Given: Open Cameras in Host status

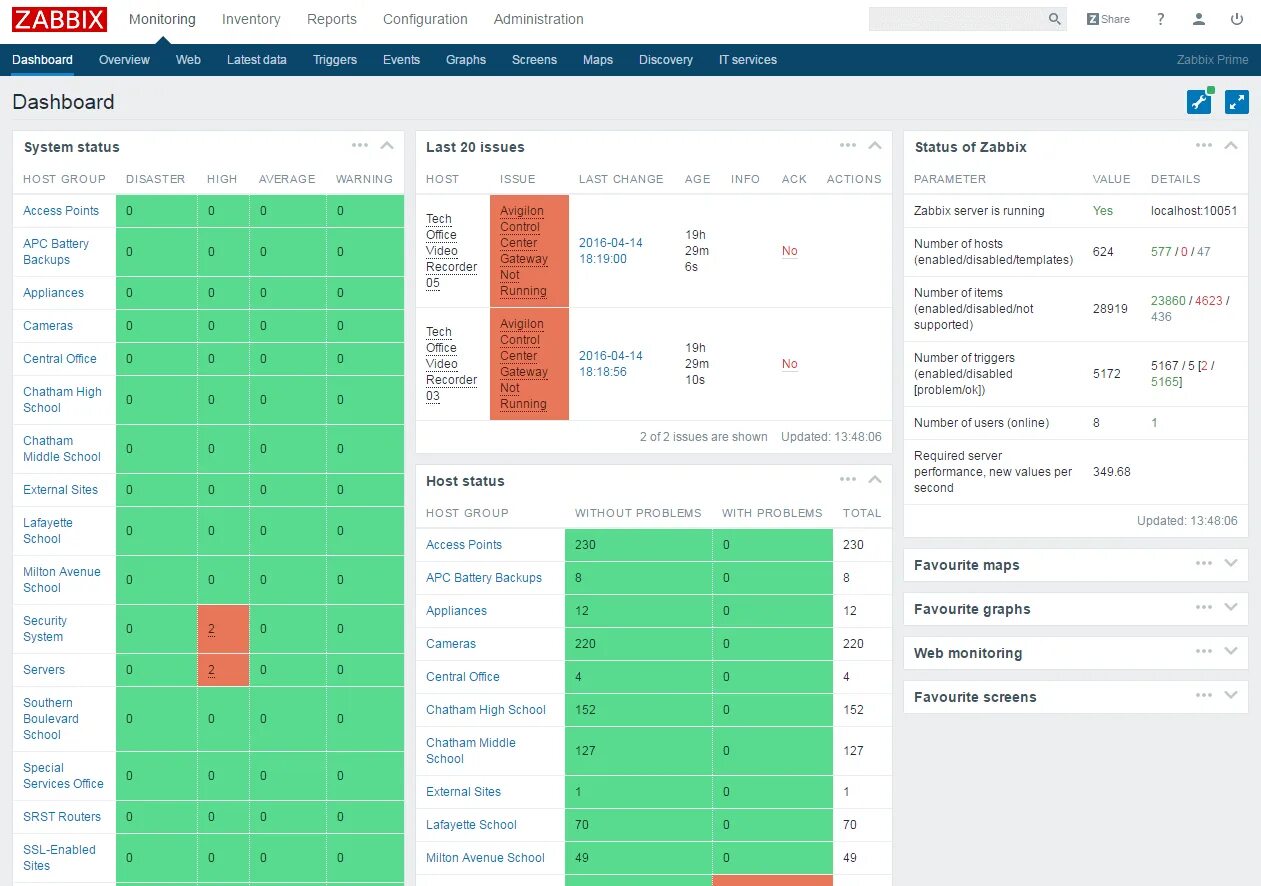Looking at the screenshot, I should [451, 644].
